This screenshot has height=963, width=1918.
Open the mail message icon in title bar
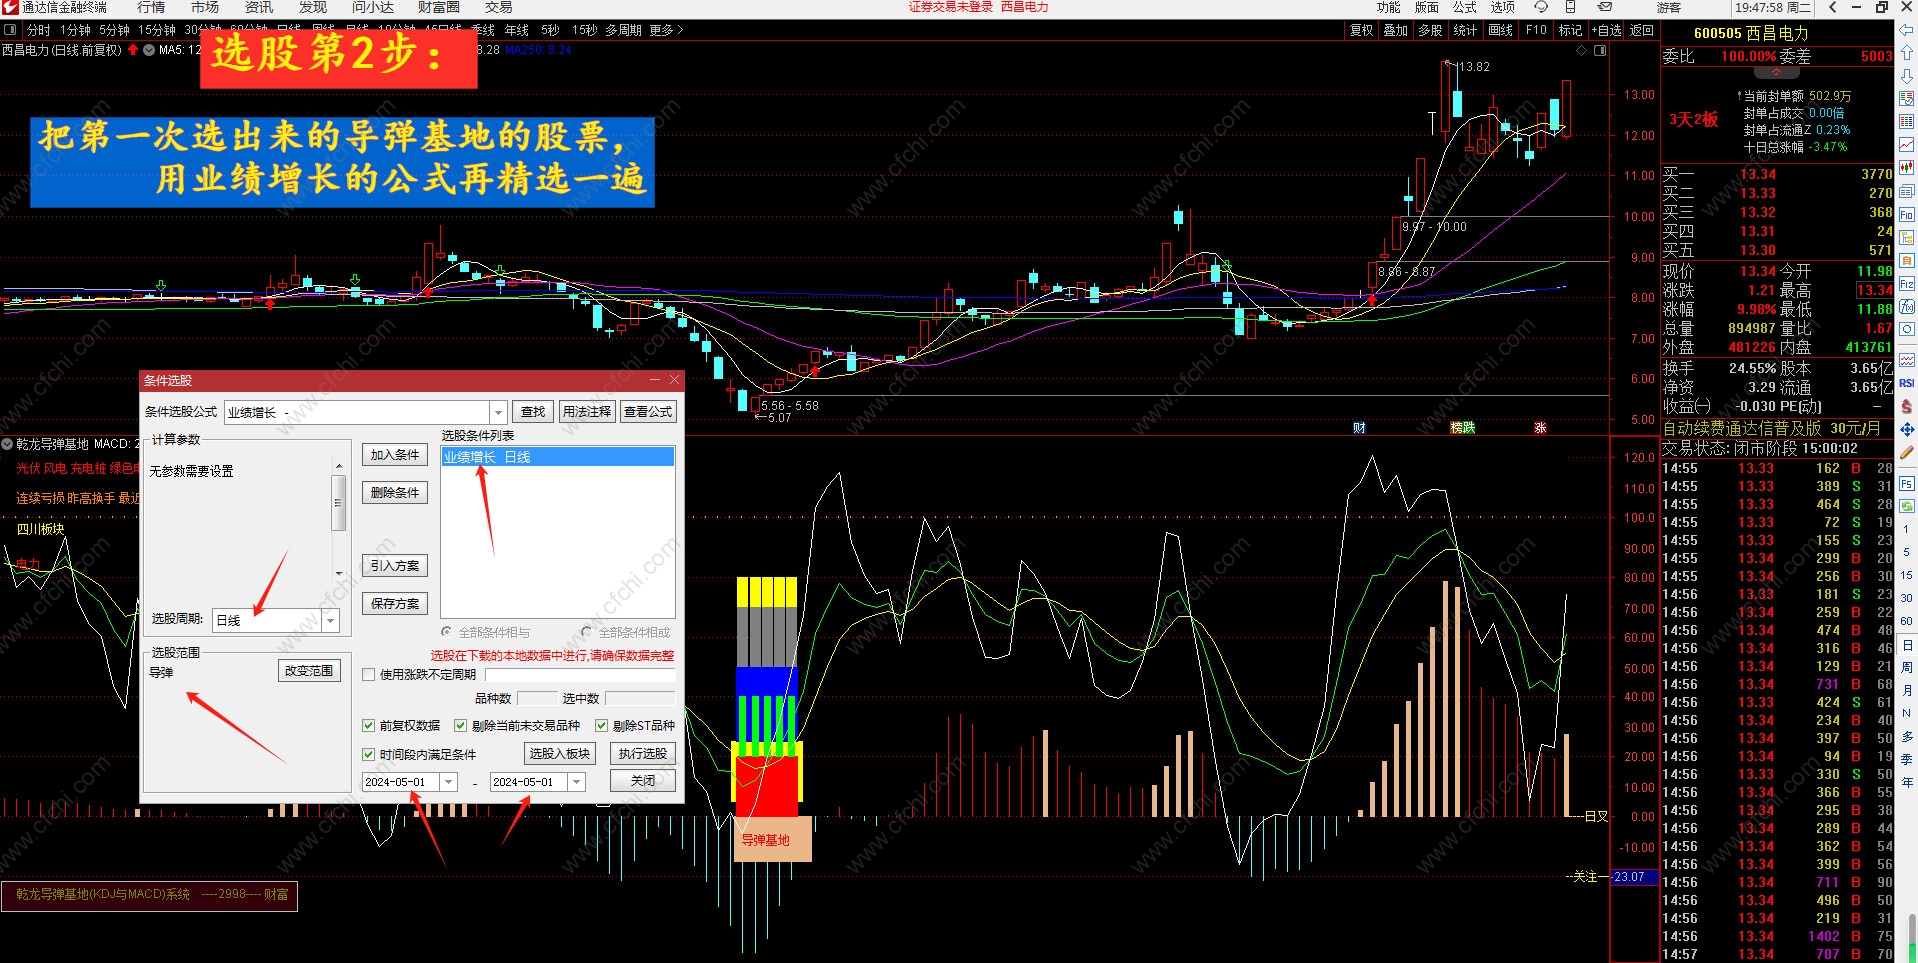(x=1605, y=7)
